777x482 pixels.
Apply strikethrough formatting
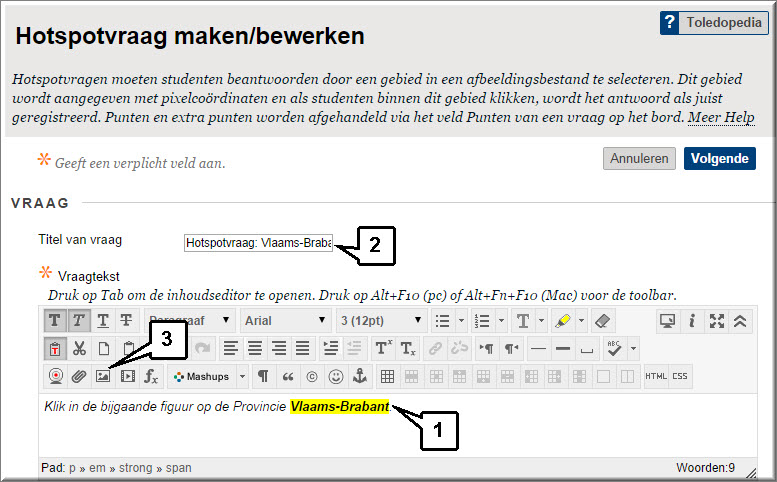pos(126,321)
